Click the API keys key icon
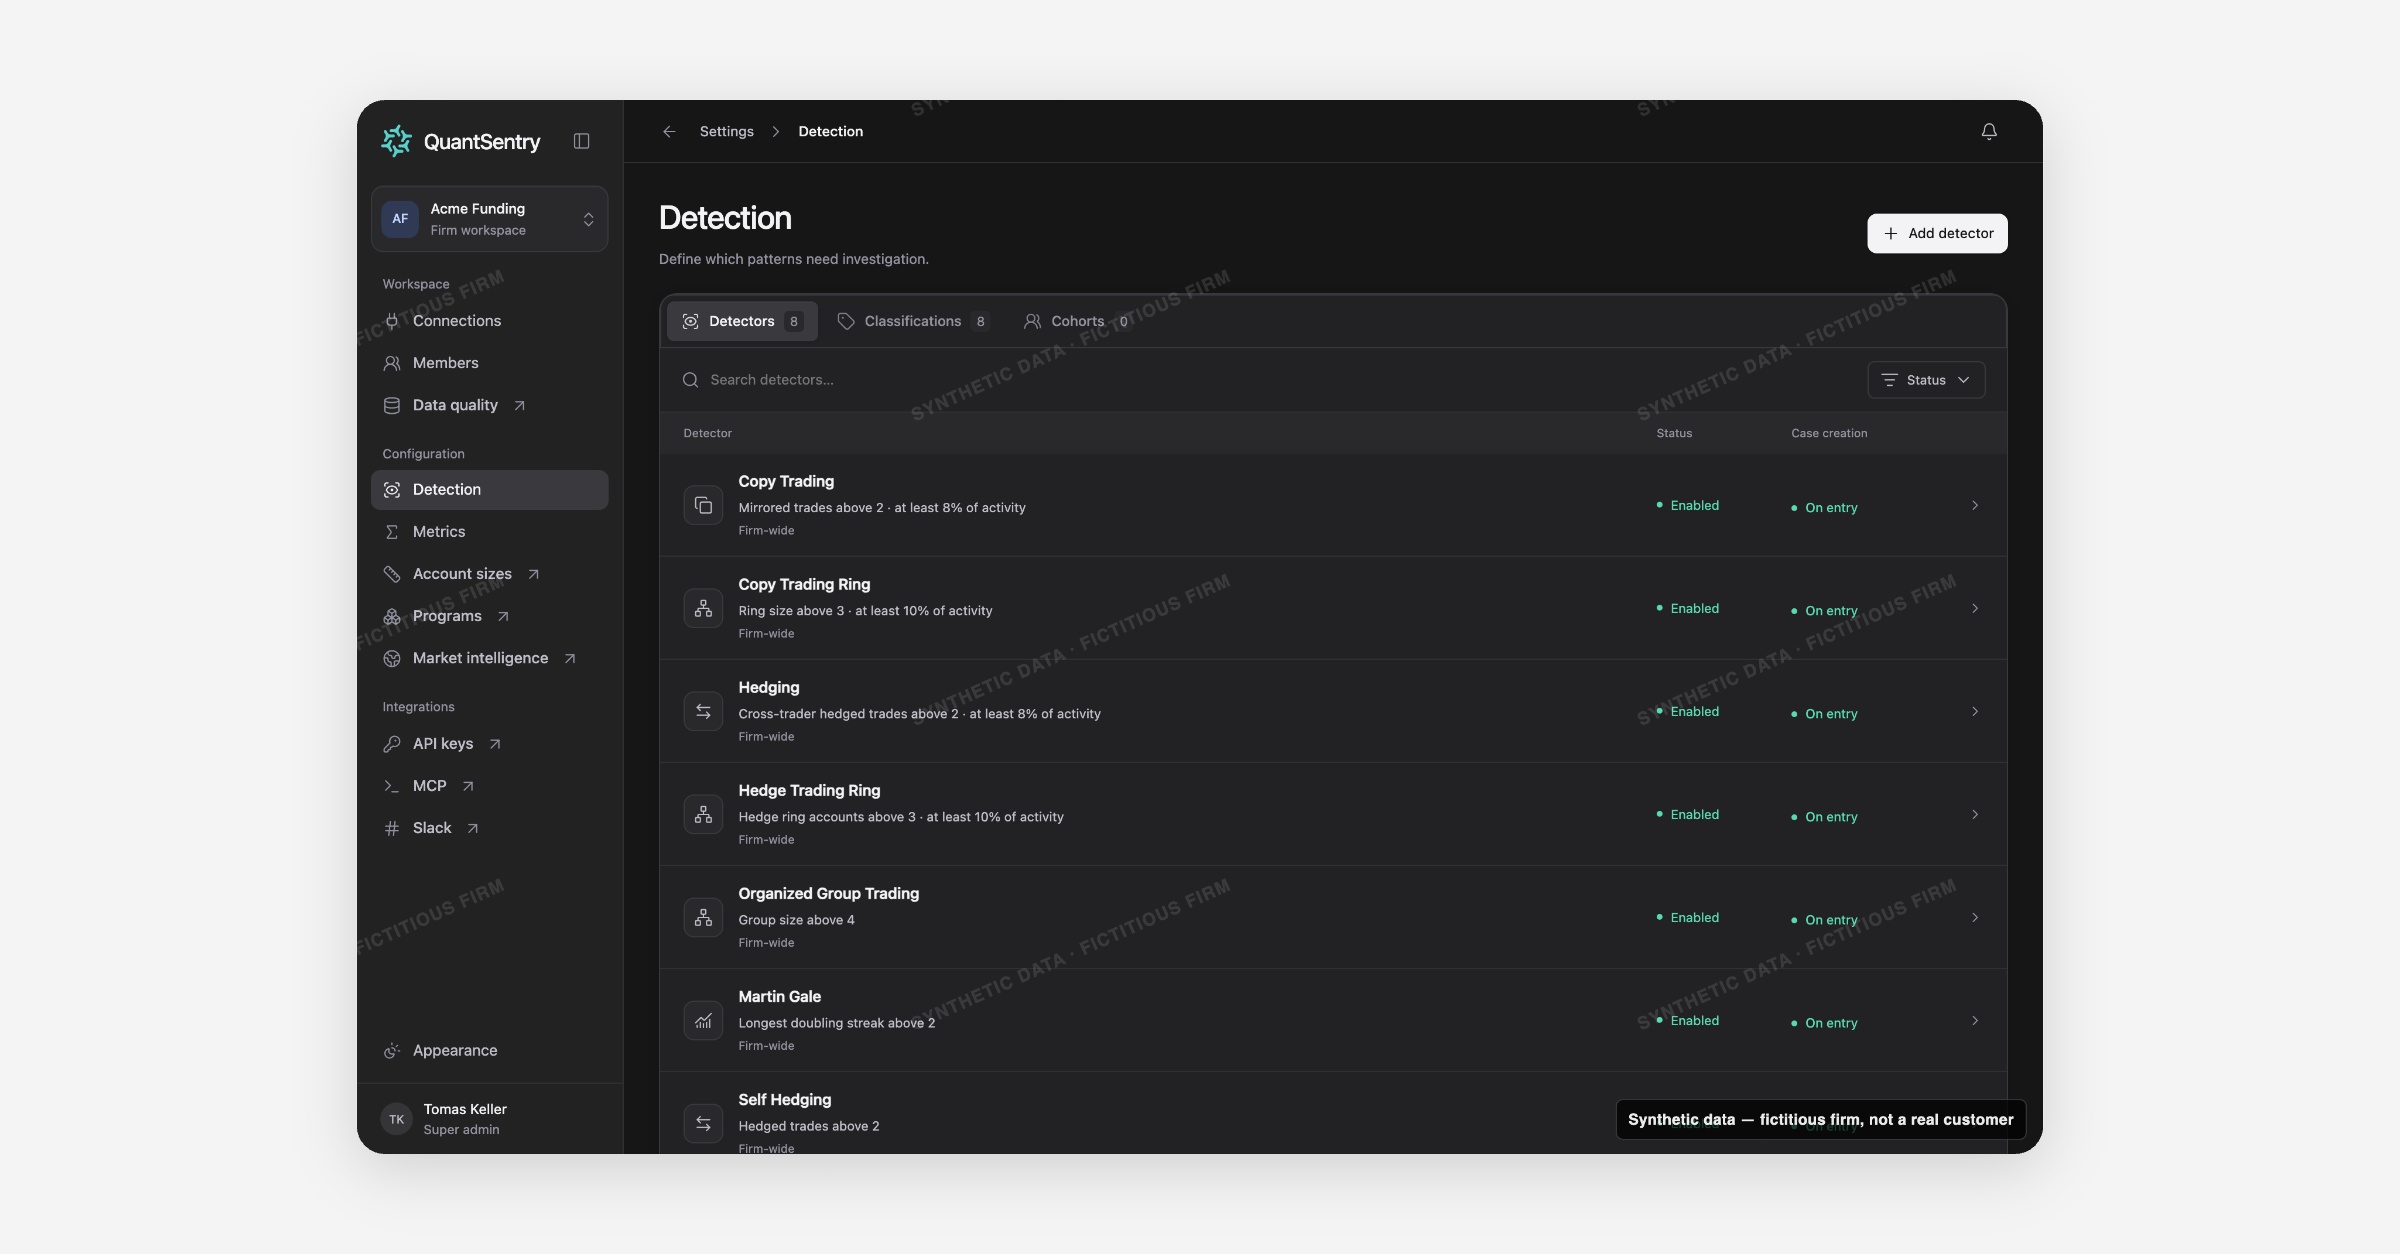The height and width of the screenshot is (1254, 2400). click(x=392, y=744)
